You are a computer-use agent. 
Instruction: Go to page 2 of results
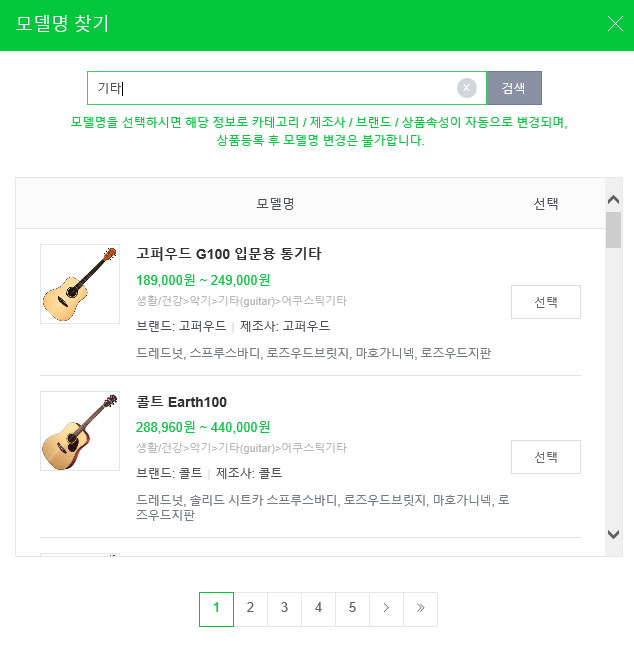pos(250,607)
